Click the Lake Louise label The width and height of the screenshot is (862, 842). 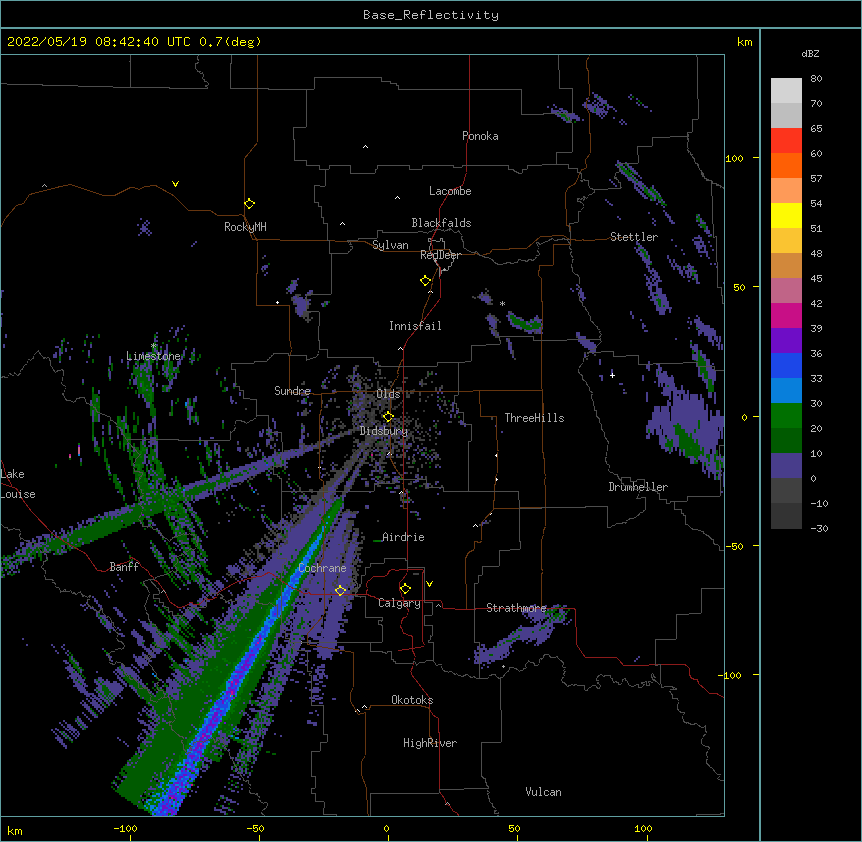(x=18, y=484)
